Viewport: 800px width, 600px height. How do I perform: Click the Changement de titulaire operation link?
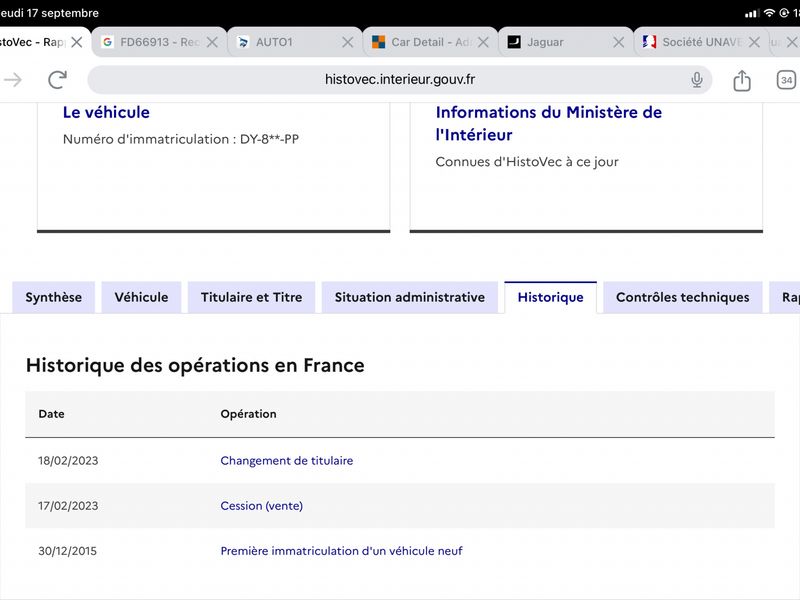coord(287,461)
